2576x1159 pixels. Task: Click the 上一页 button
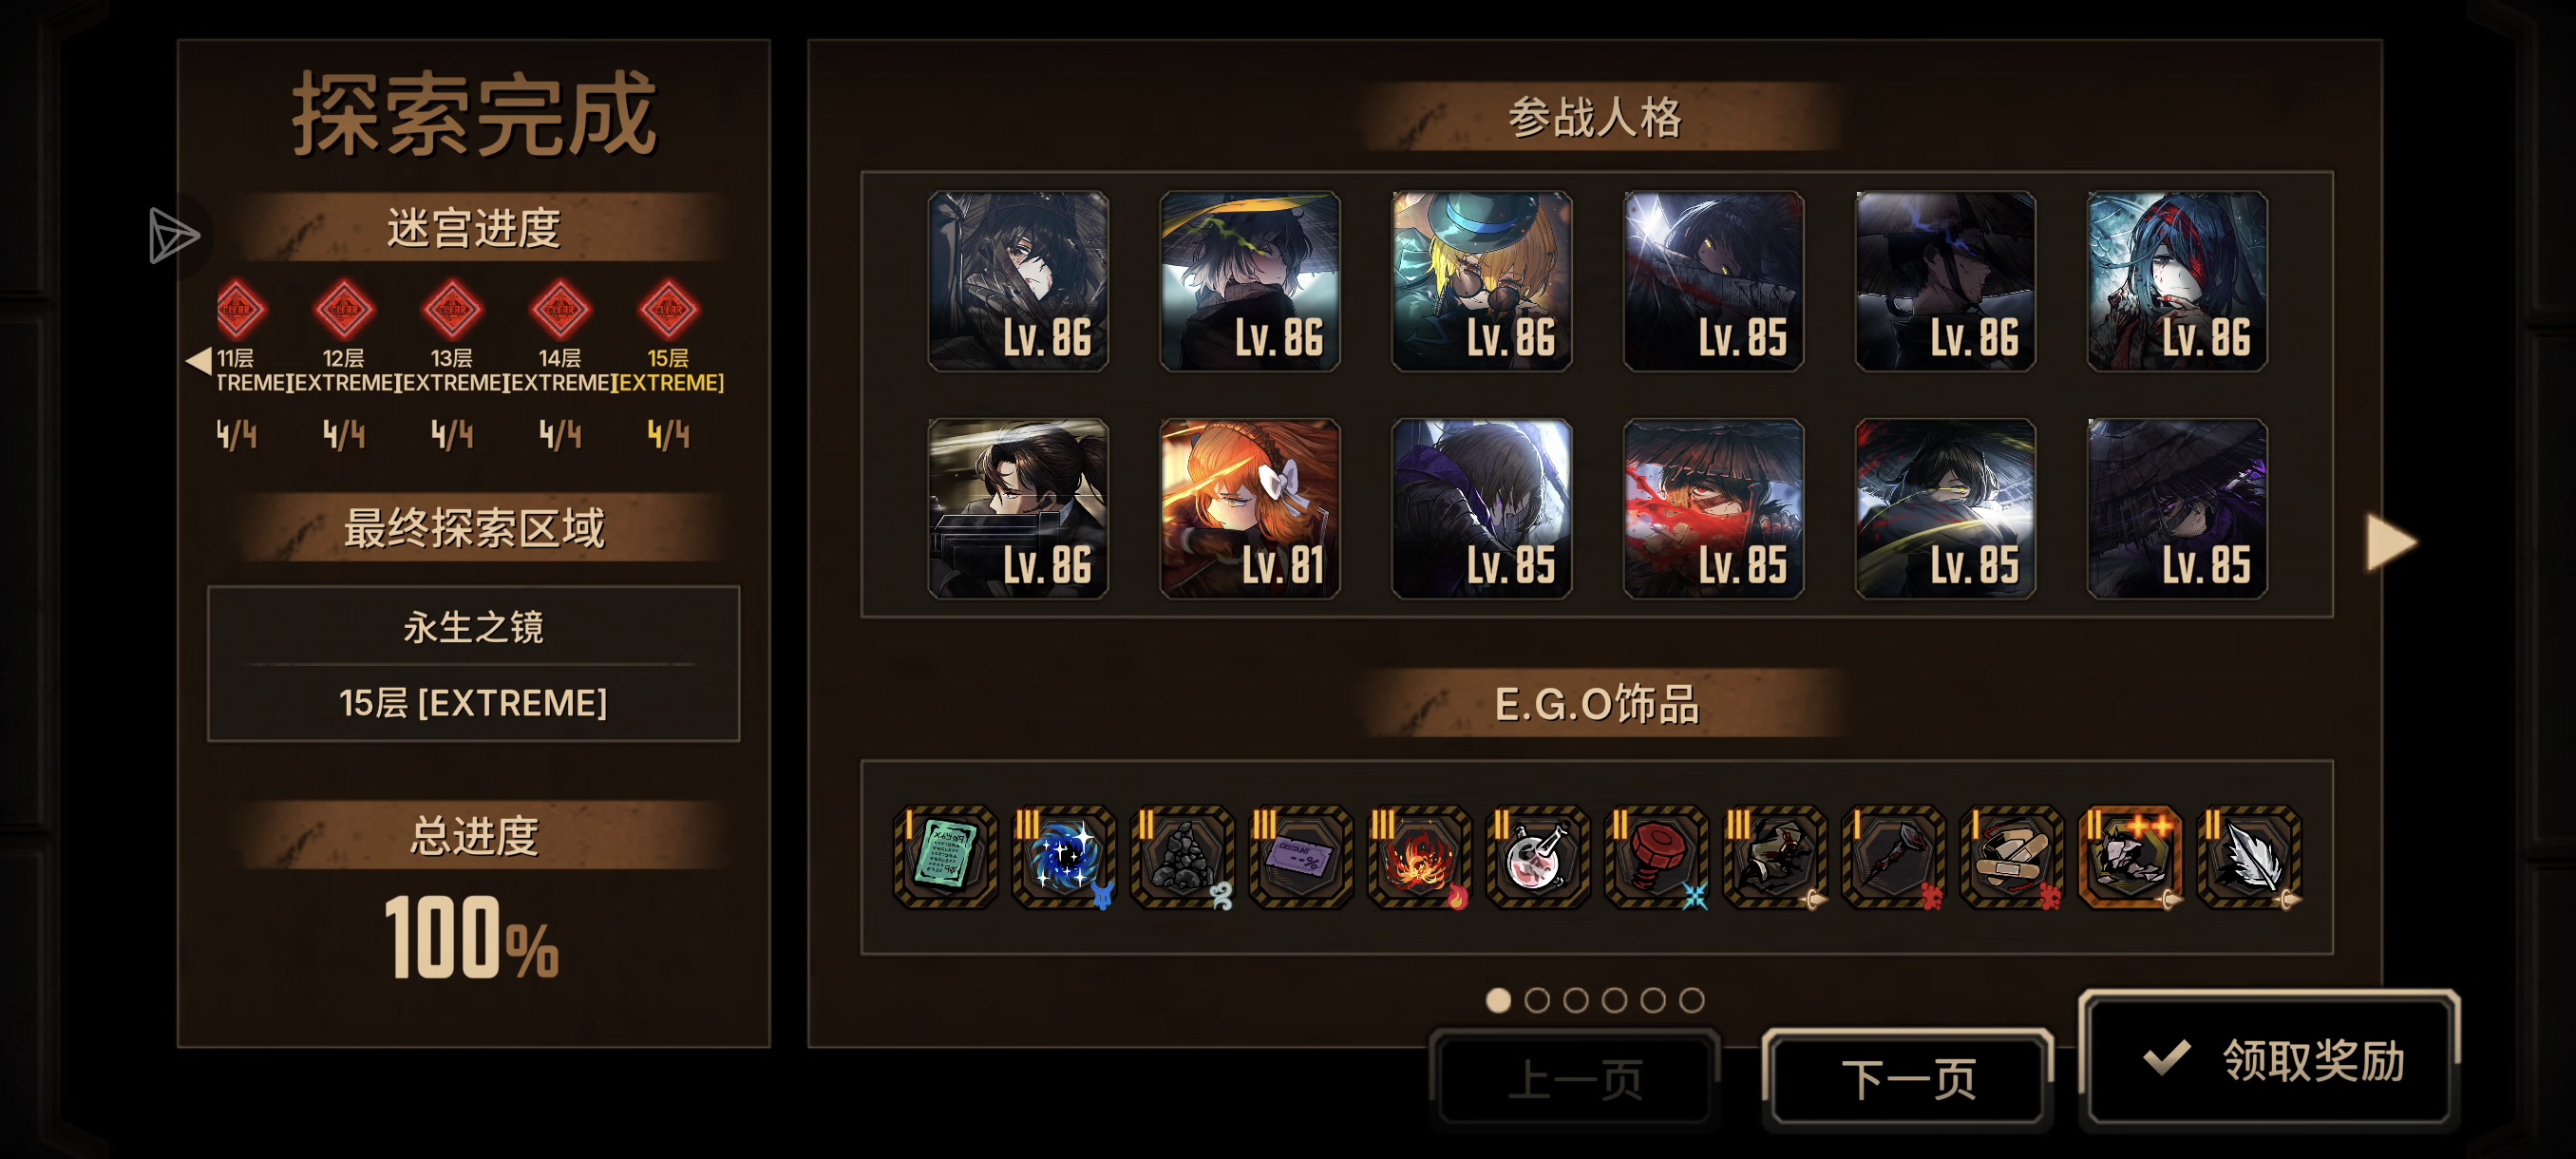click(x=1575, y=1078)
